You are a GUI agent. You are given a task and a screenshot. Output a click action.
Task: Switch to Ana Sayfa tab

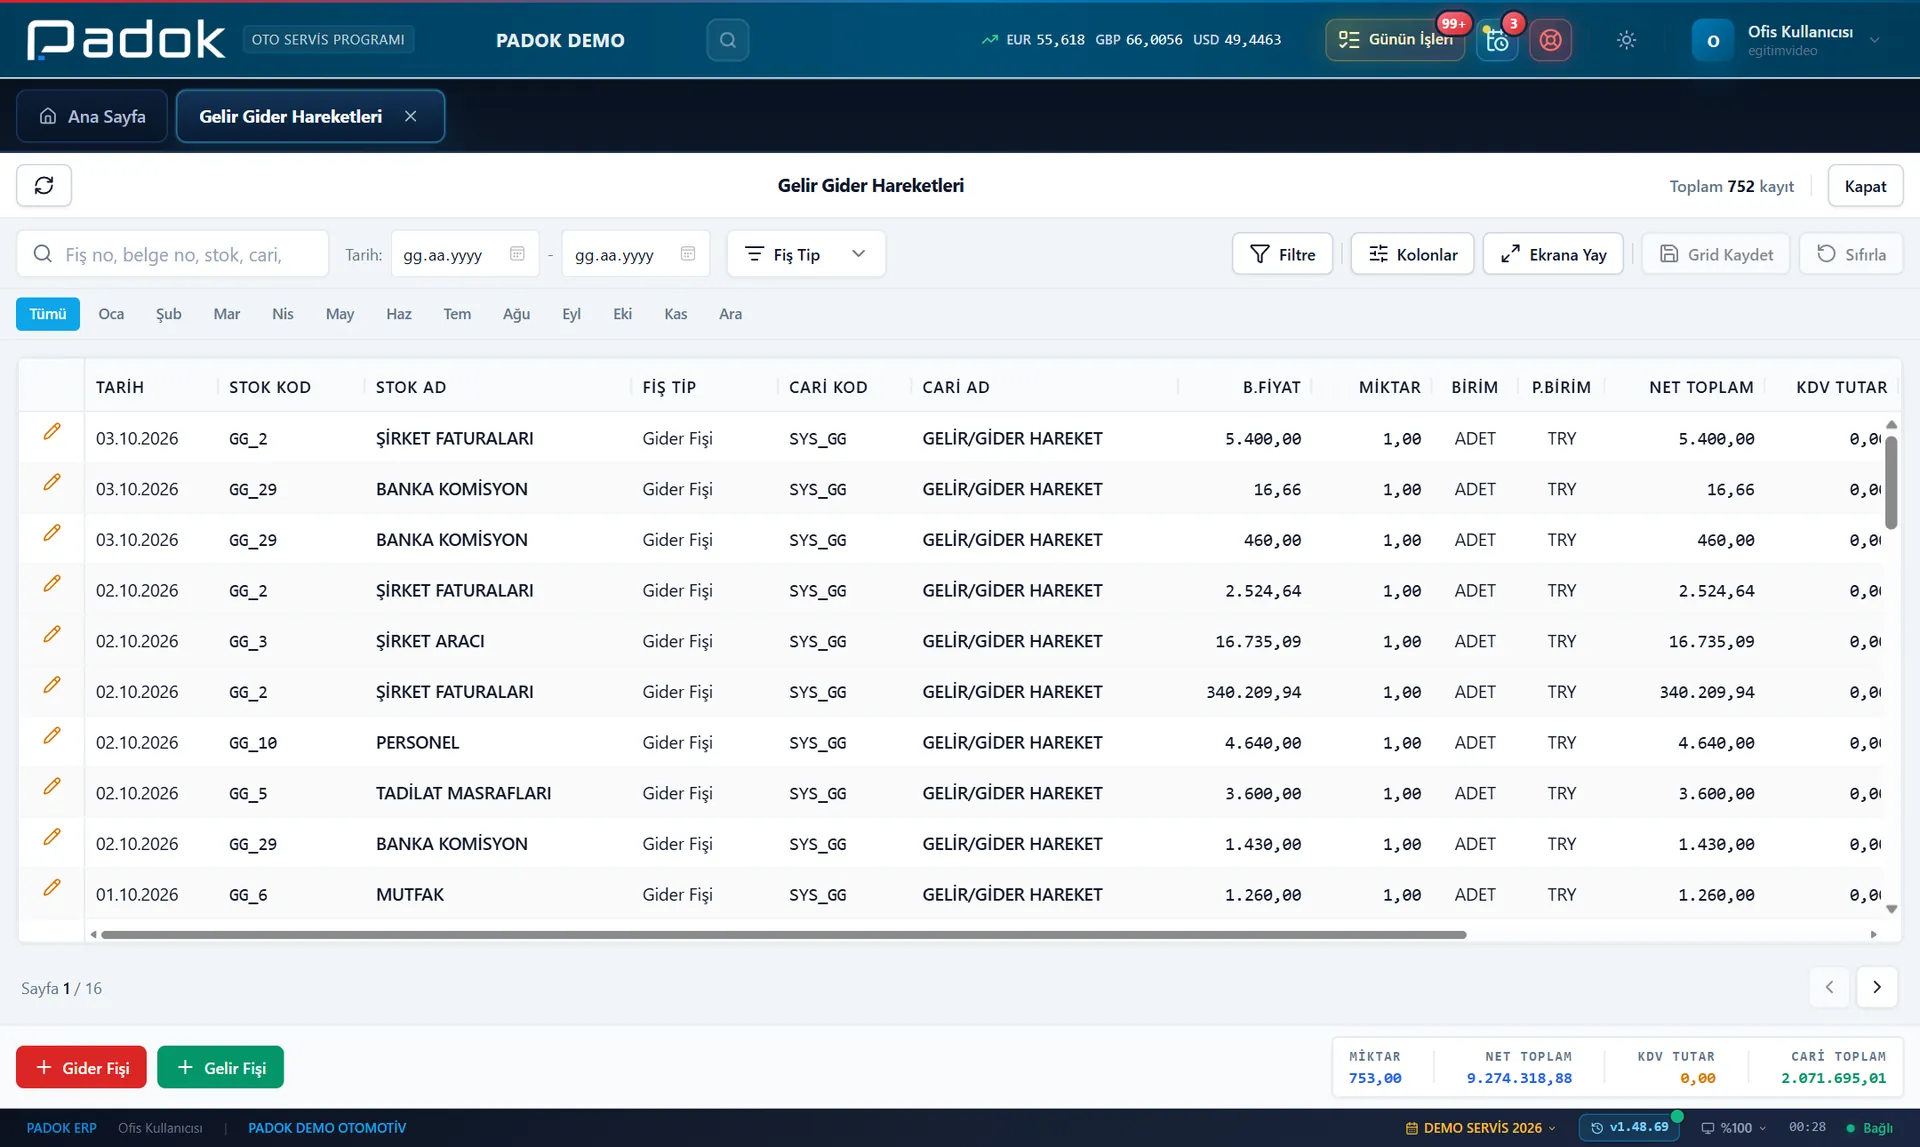[x=92, y=116]
